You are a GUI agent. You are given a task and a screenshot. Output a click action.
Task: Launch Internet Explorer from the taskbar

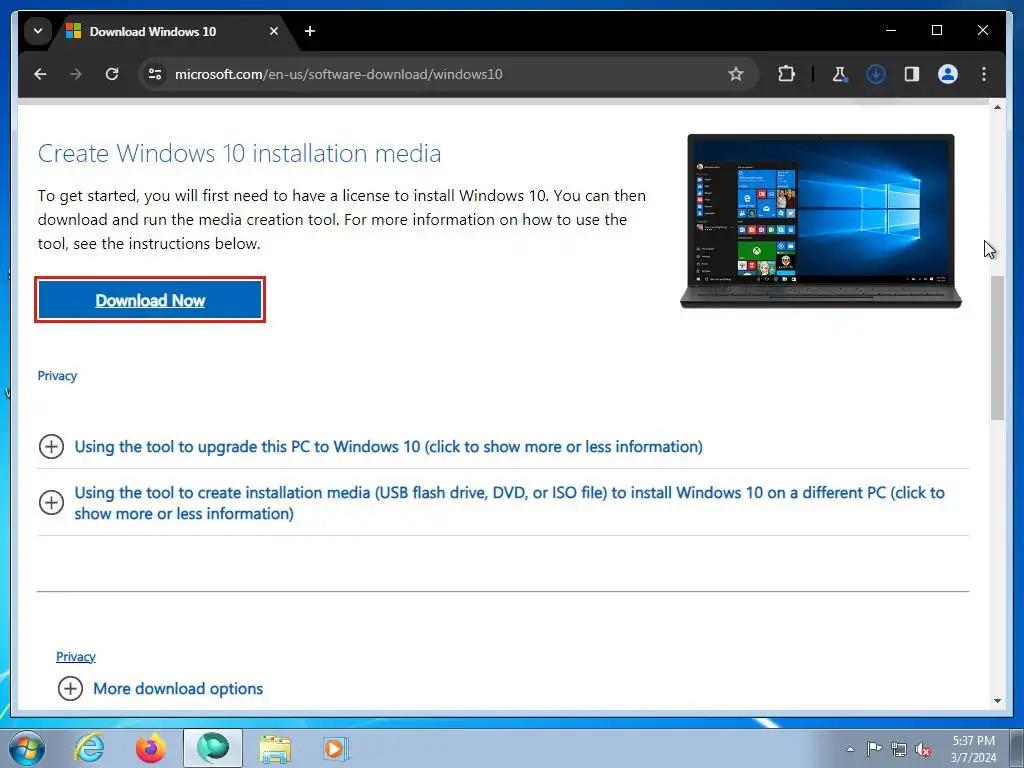pyautogui.click(x=89, y=748)
